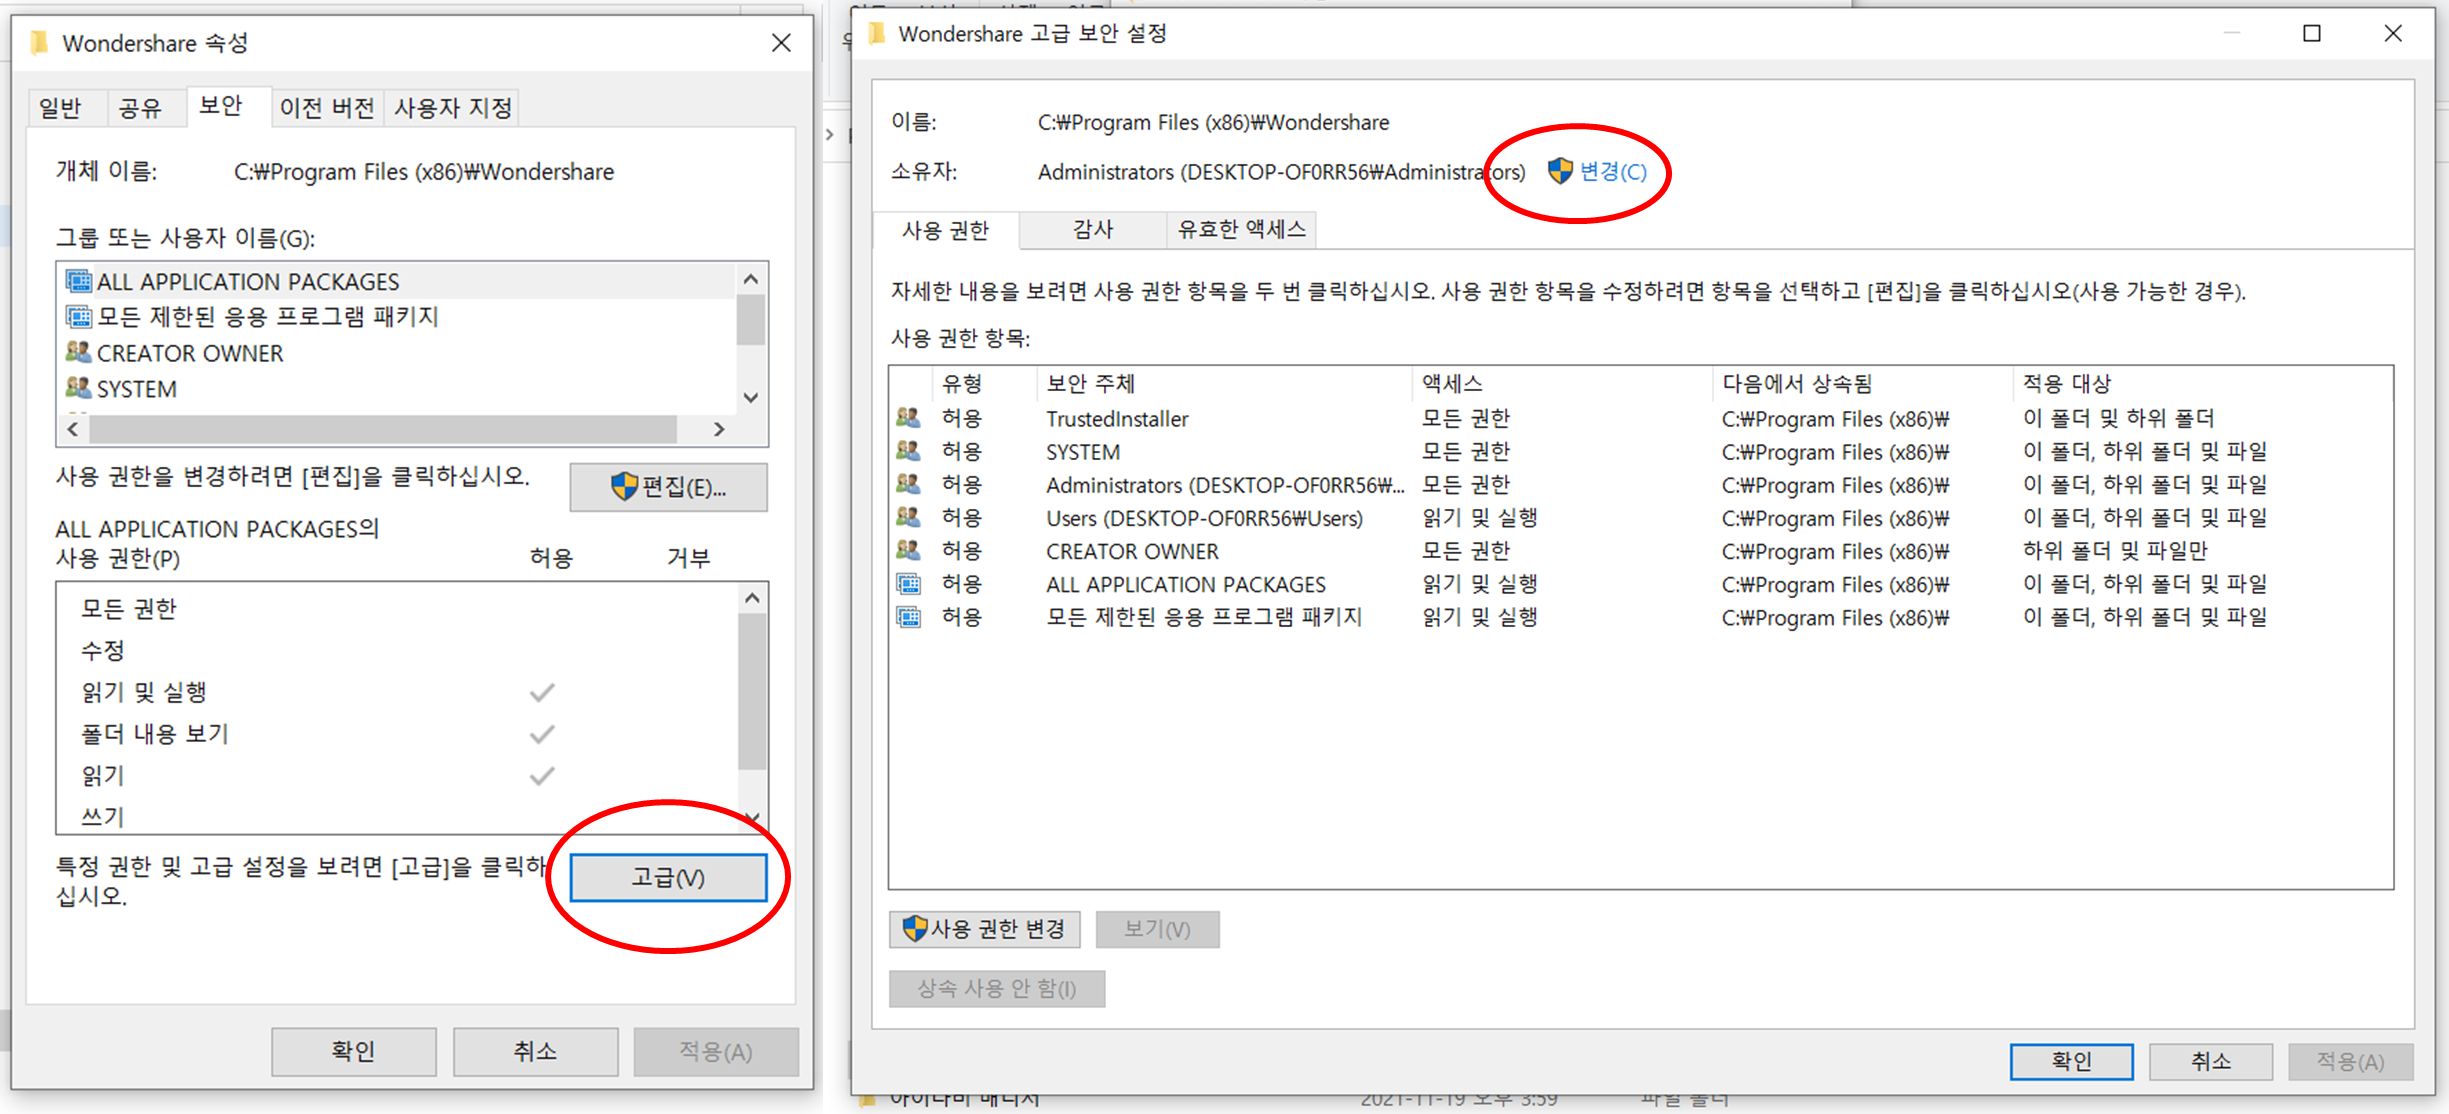Maximize the 고급 보안 설정 window

click(2312, 34)
